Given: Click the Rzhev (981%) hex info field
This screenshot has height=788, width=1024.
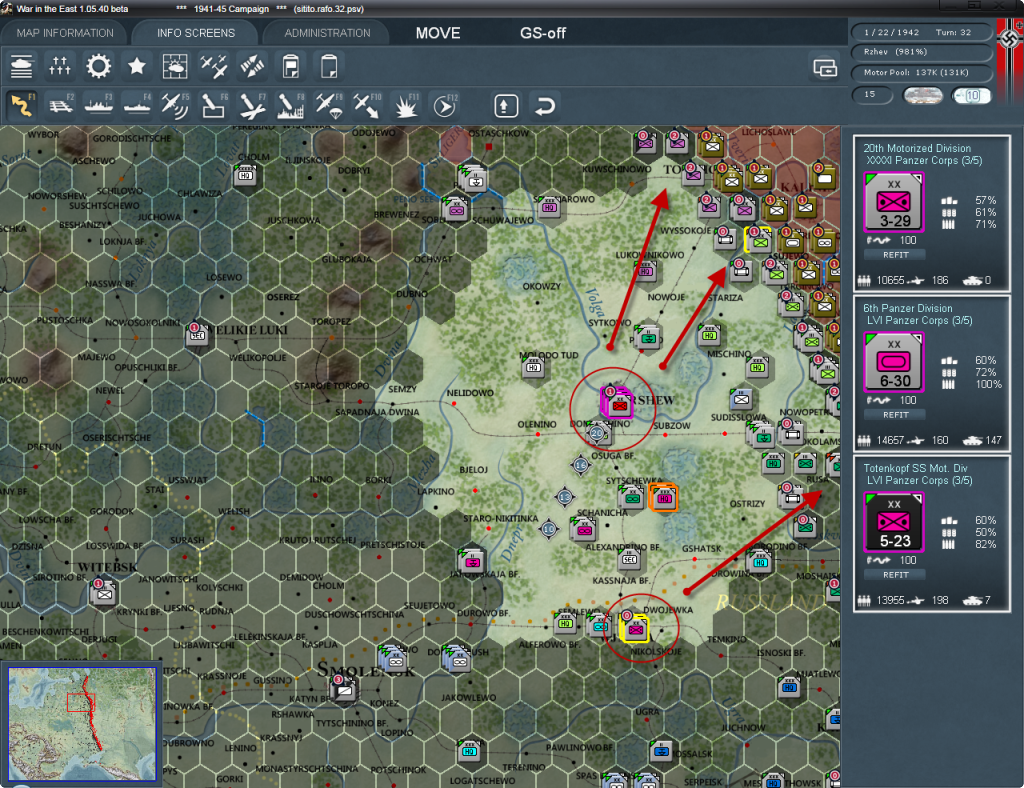Looking at the screenshot, I should (921, 52).
